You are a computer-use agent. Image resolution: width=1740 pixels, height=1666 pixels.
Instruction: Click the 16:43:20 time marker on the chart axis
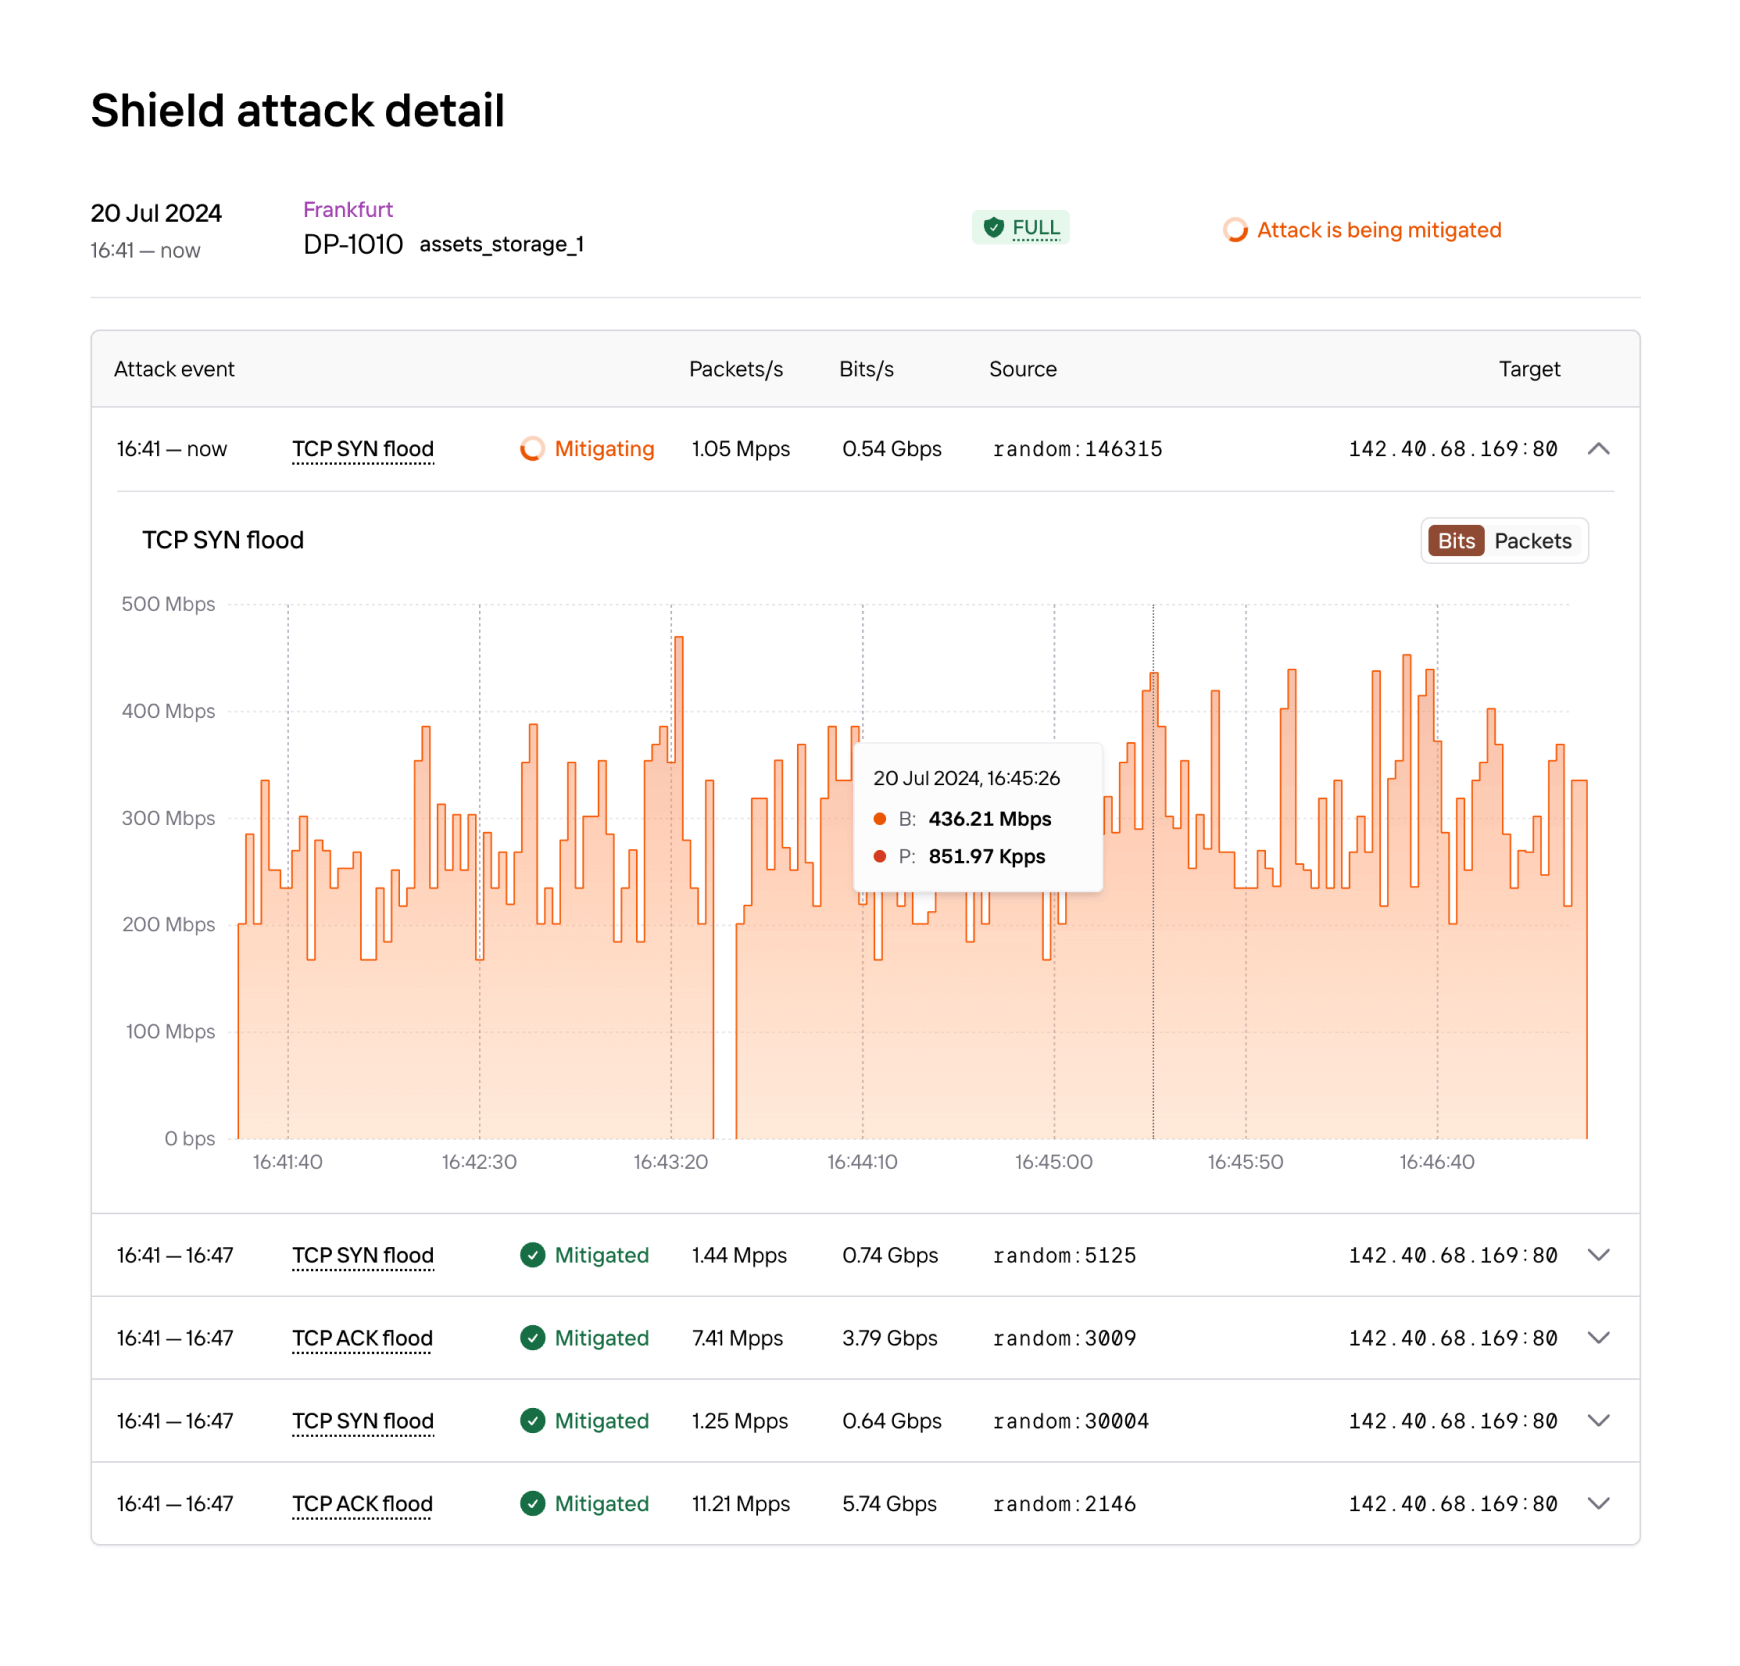pyautogui.click(x=671, y=1162)
